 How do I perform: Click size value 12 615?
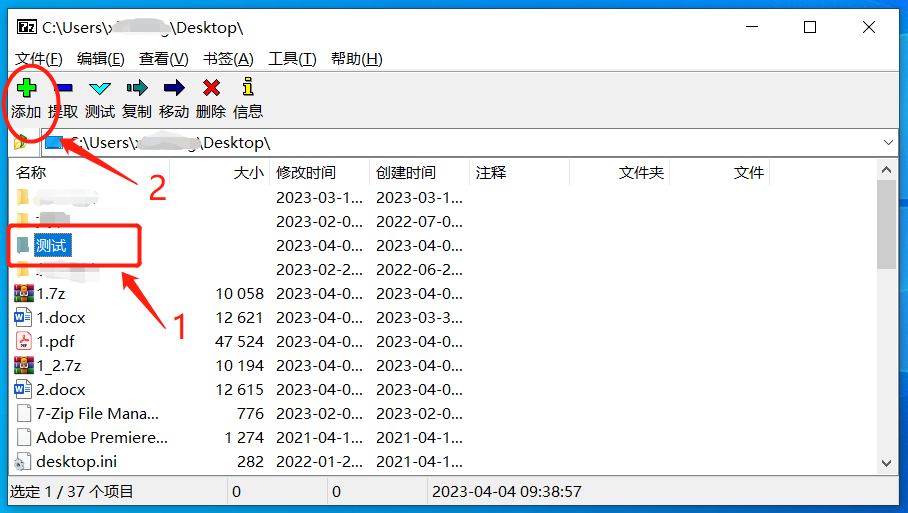pos(240,389)
